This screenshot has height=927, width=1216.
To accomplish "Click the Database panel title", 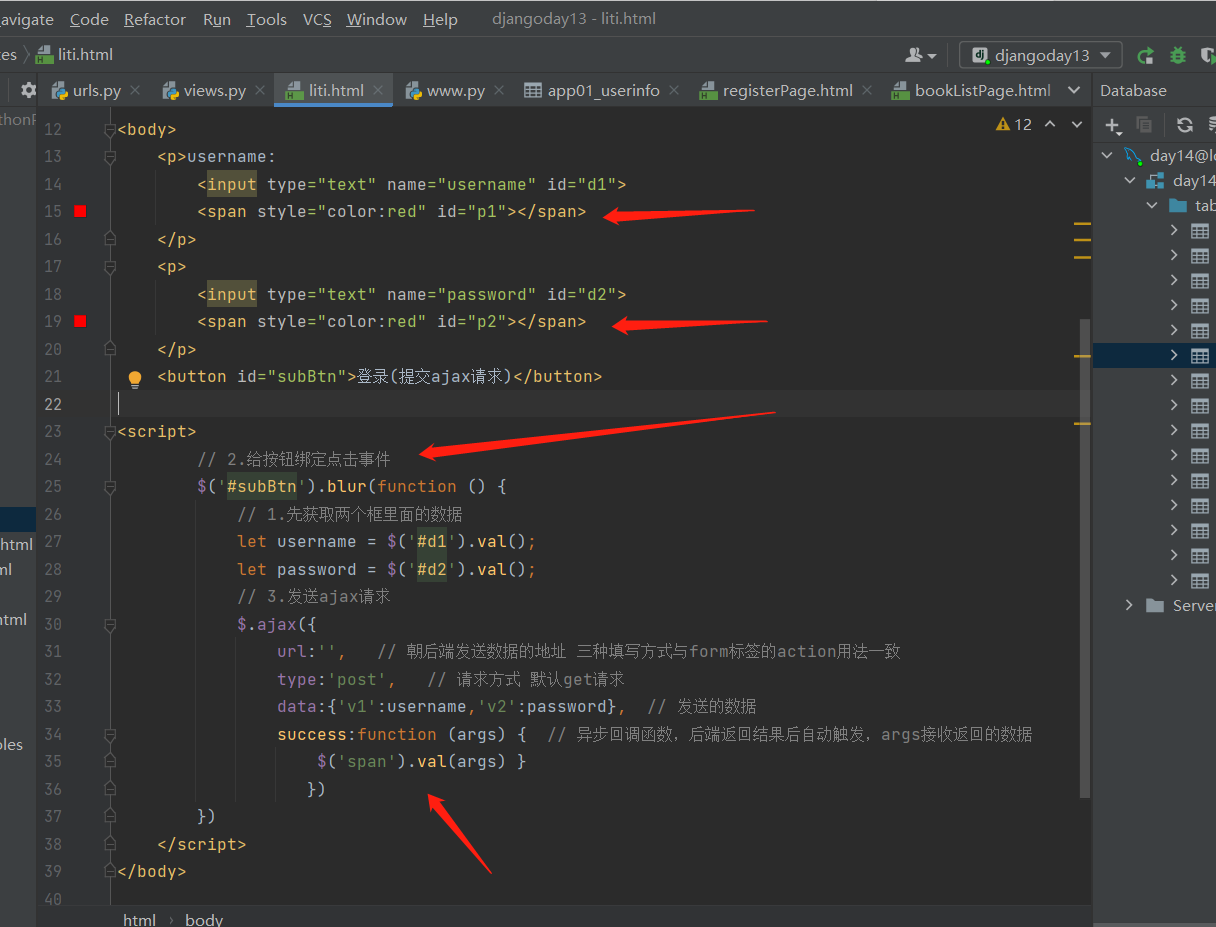I will pos(1133,90).
